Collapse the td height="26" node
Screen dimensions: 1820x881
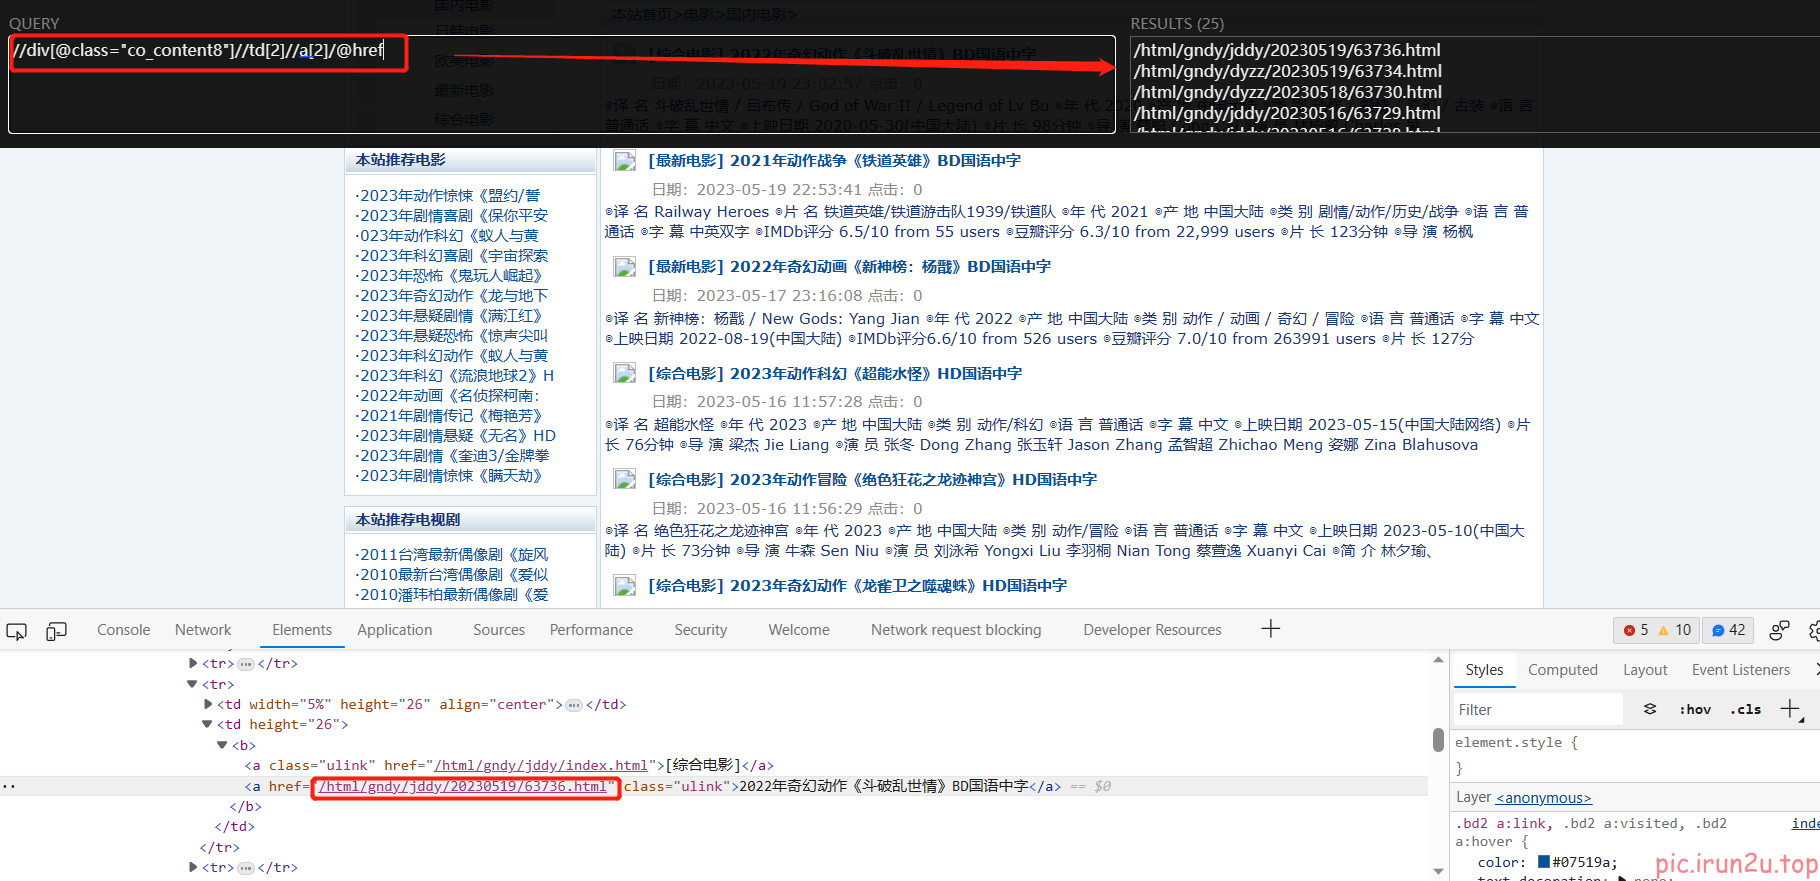click(x=207, y=724)
